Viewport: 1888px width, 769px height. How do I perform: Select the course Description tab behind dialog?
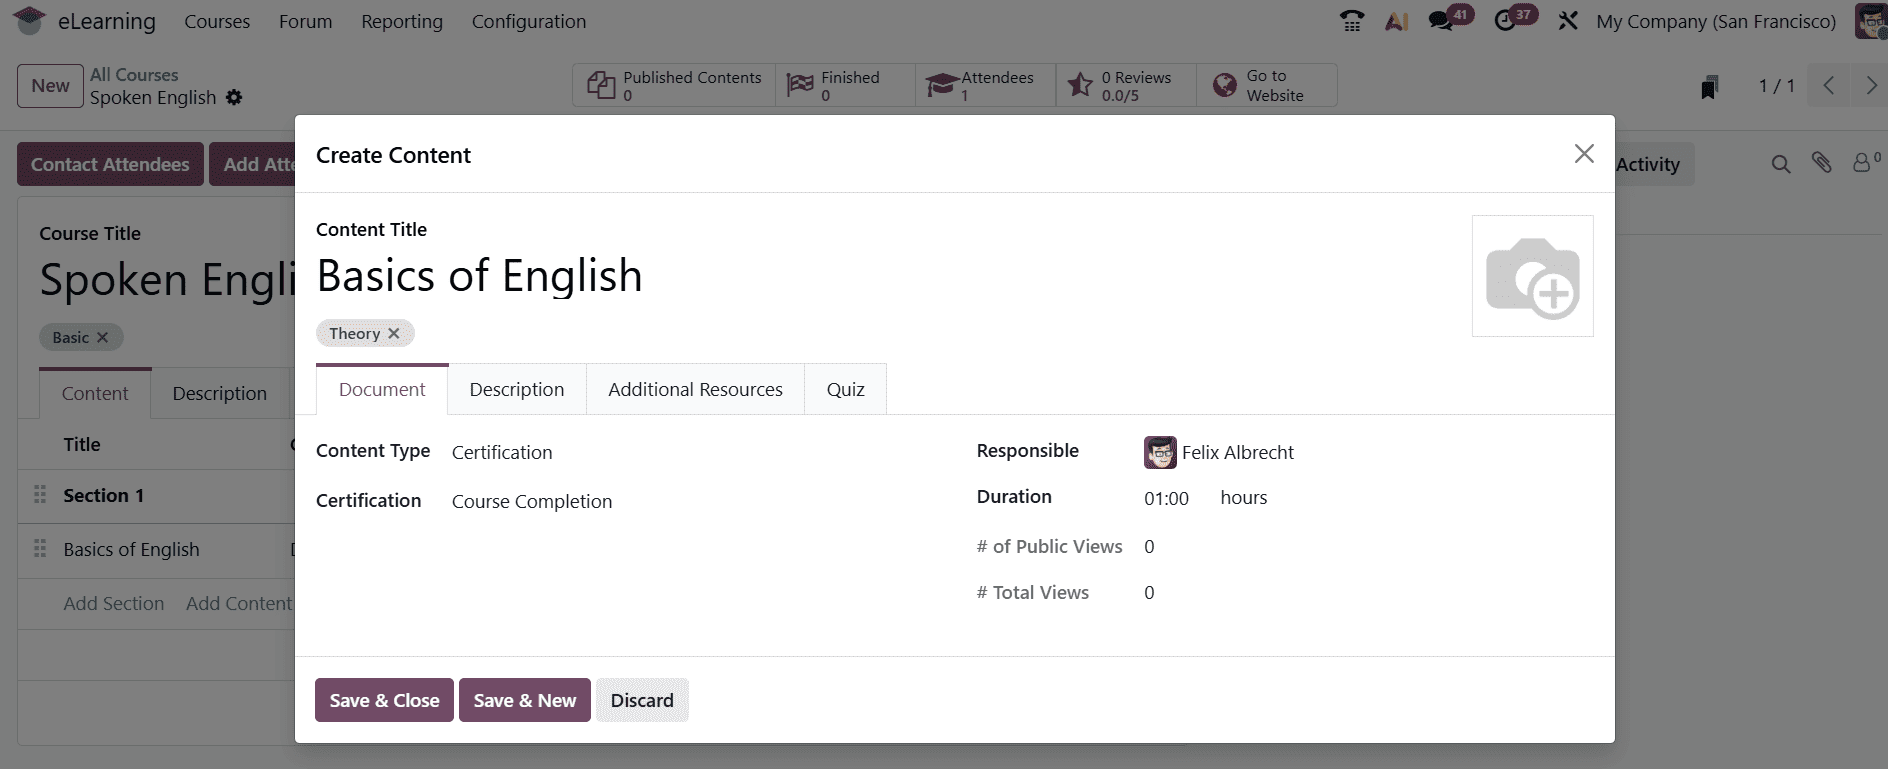tap(220, 393)
